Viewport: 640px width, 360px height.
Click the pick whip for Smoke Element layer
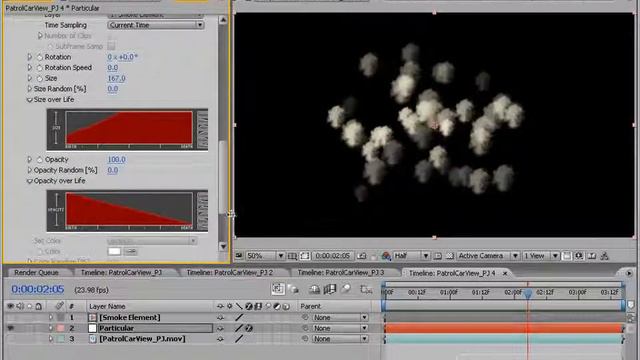pos(305,317)
